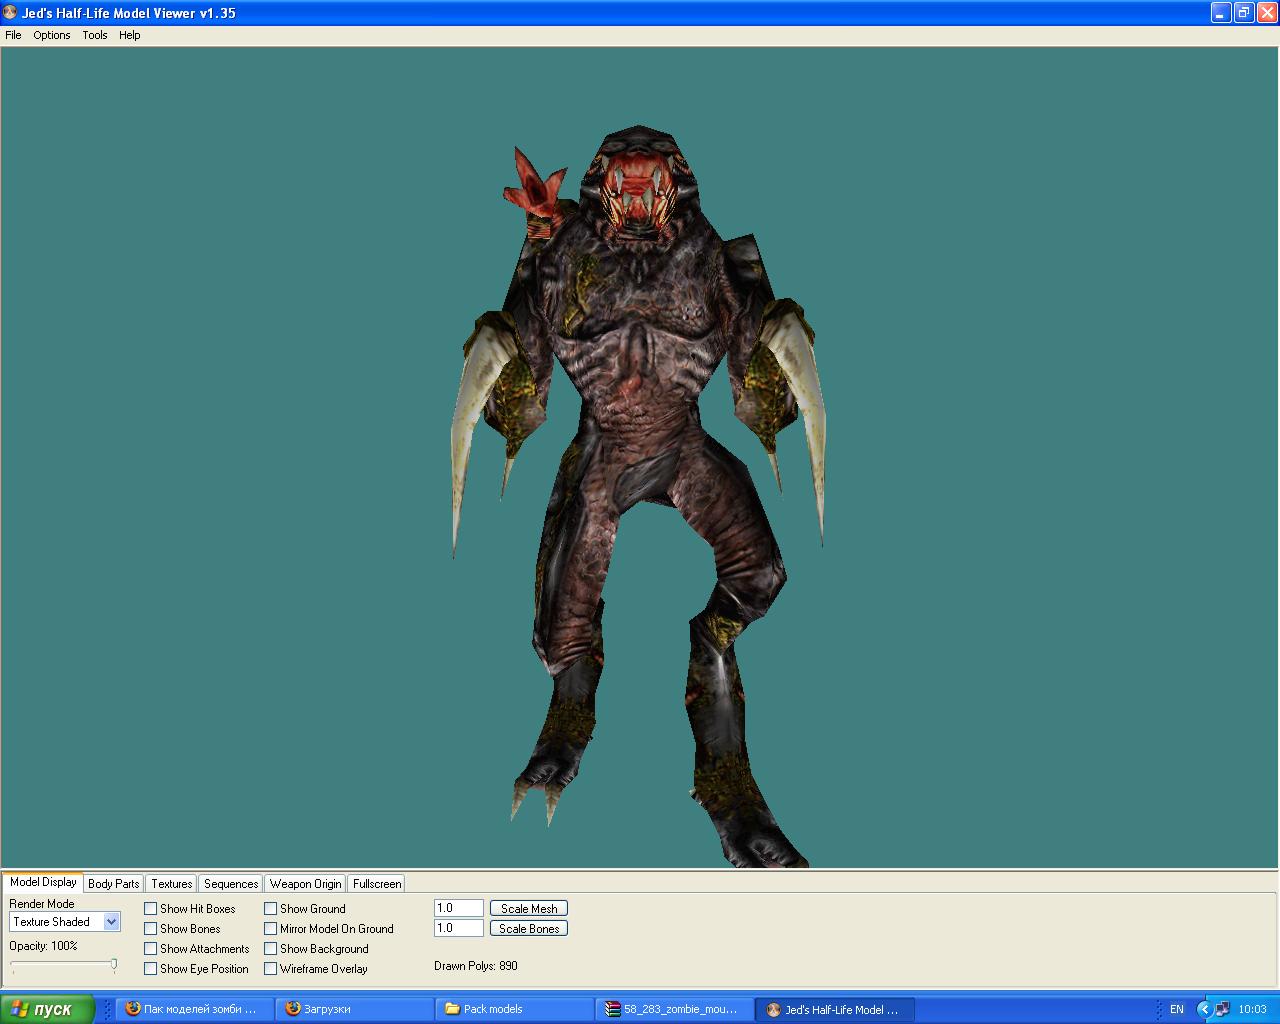Switch to the Sequences tab
The height and width of the screenshot is (1024, 1280).
point(231,884)
